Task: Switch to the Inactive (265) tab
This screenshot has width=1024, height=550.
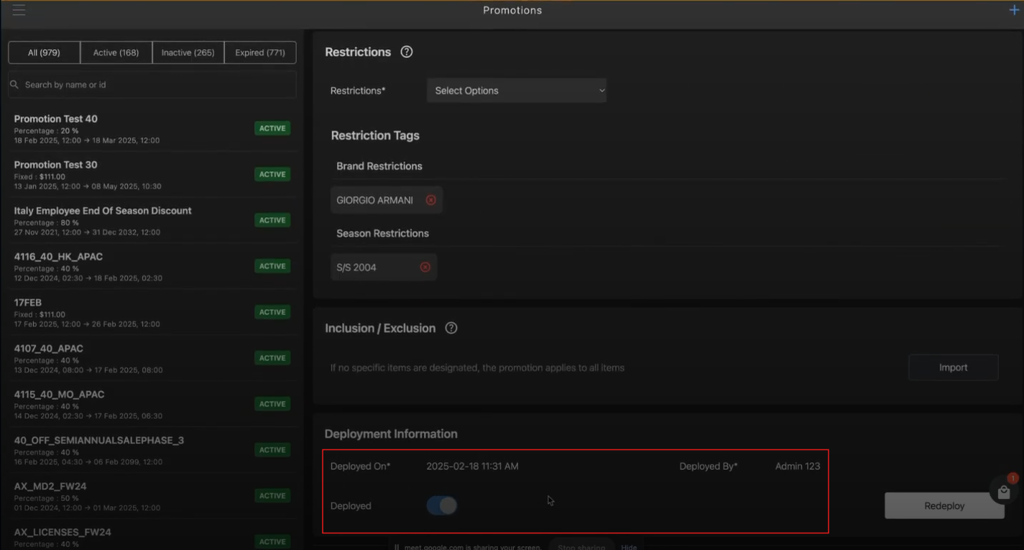Action: pos(187,52)
